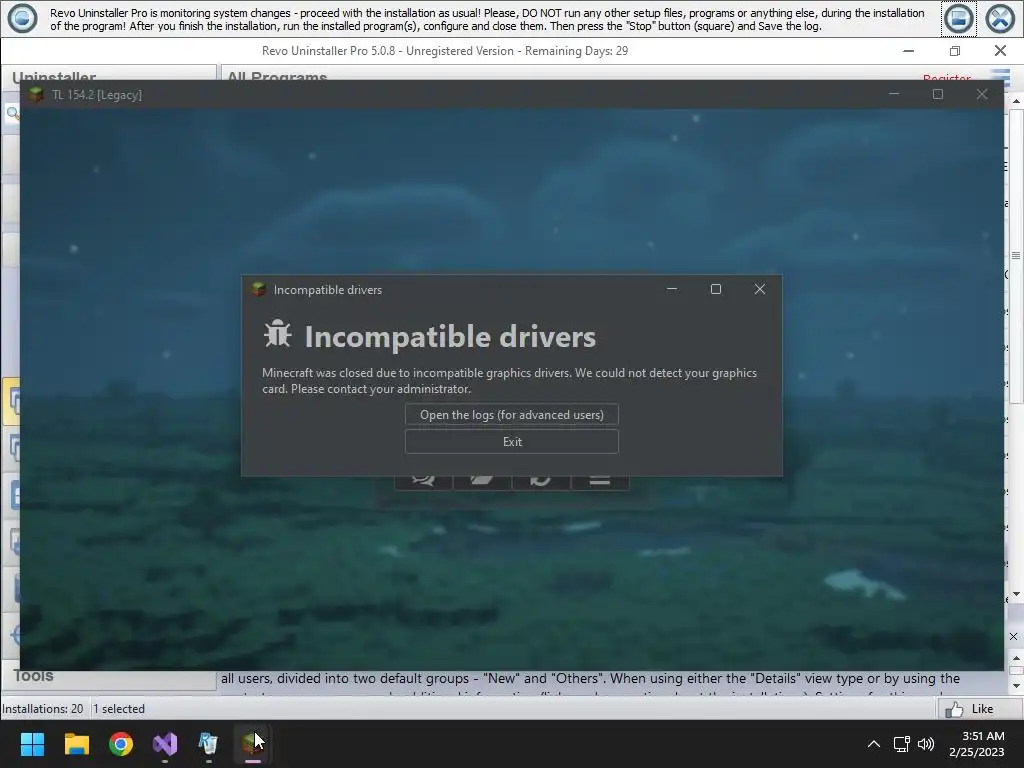Click the '1 selected' status bar text
This screenshot has height=768, width=1024.
[119, 709]
